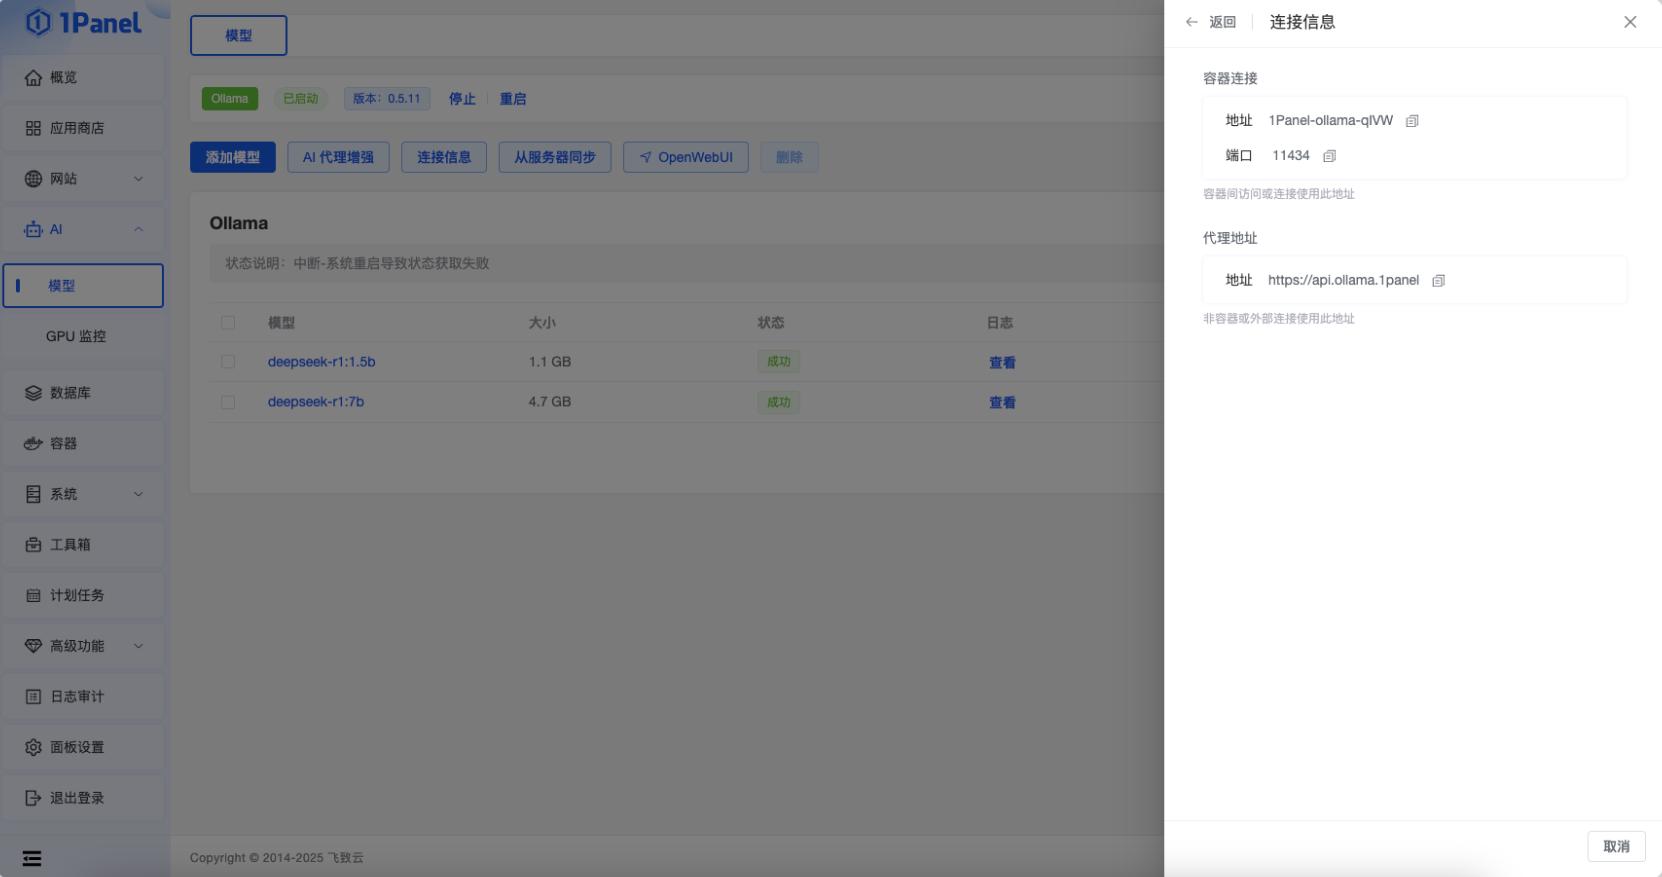Open 面板设置 panel settings
This screenshot has height=877, width=1662.
[x=83, y=747]
